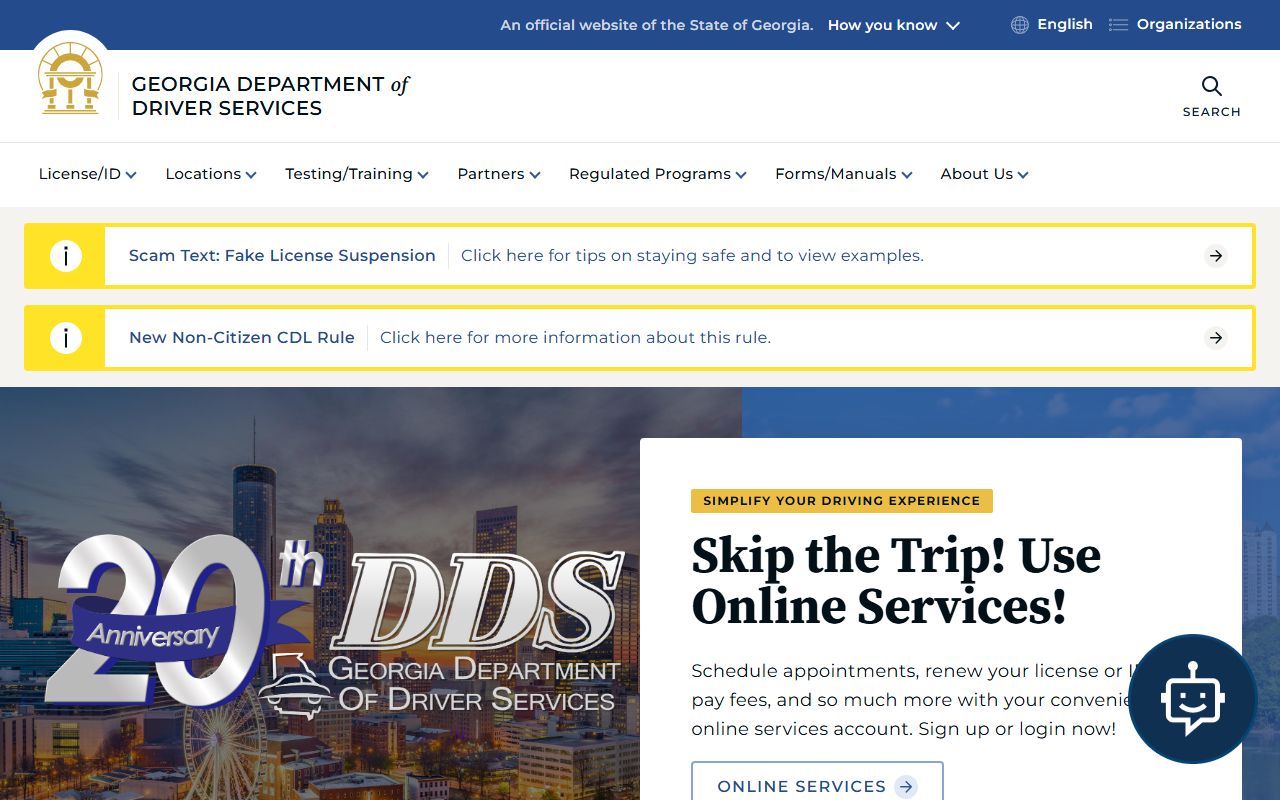Image resolution: width=1280 pixels, height=800 pixels.
Task: Open the chatbot assistant icon
Action: pos(1193,699)
